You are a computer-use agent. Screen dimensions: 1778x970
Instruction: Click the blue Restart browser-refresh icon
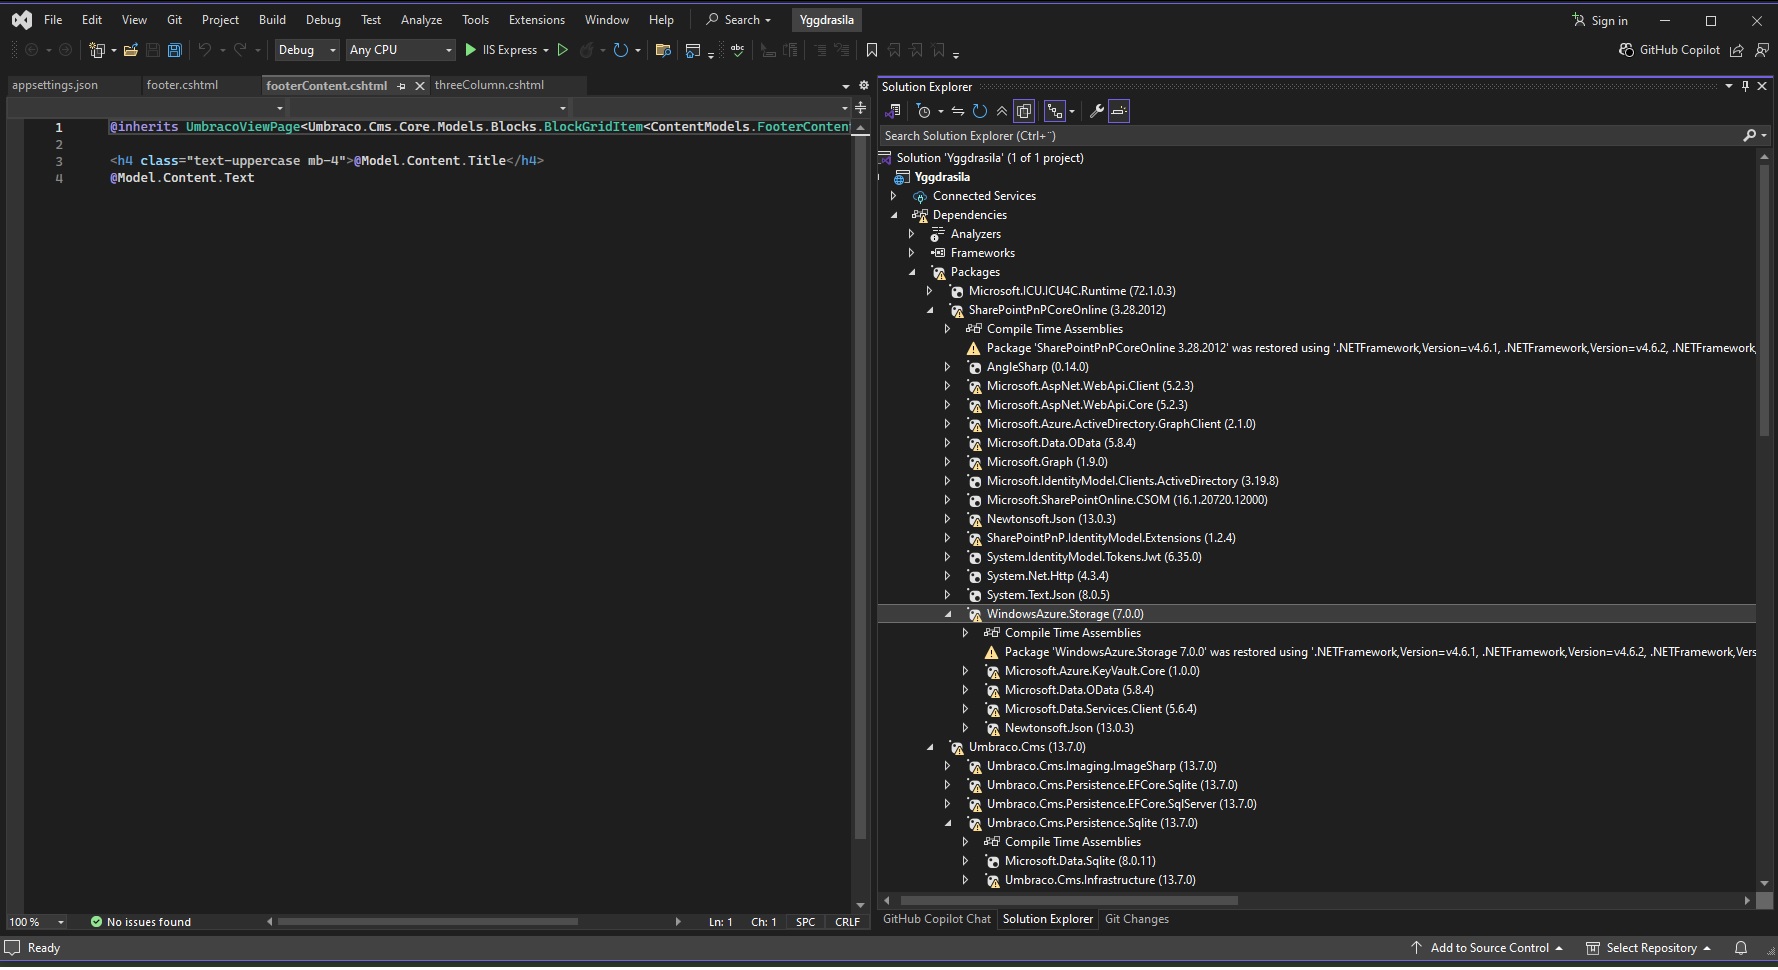621,50
